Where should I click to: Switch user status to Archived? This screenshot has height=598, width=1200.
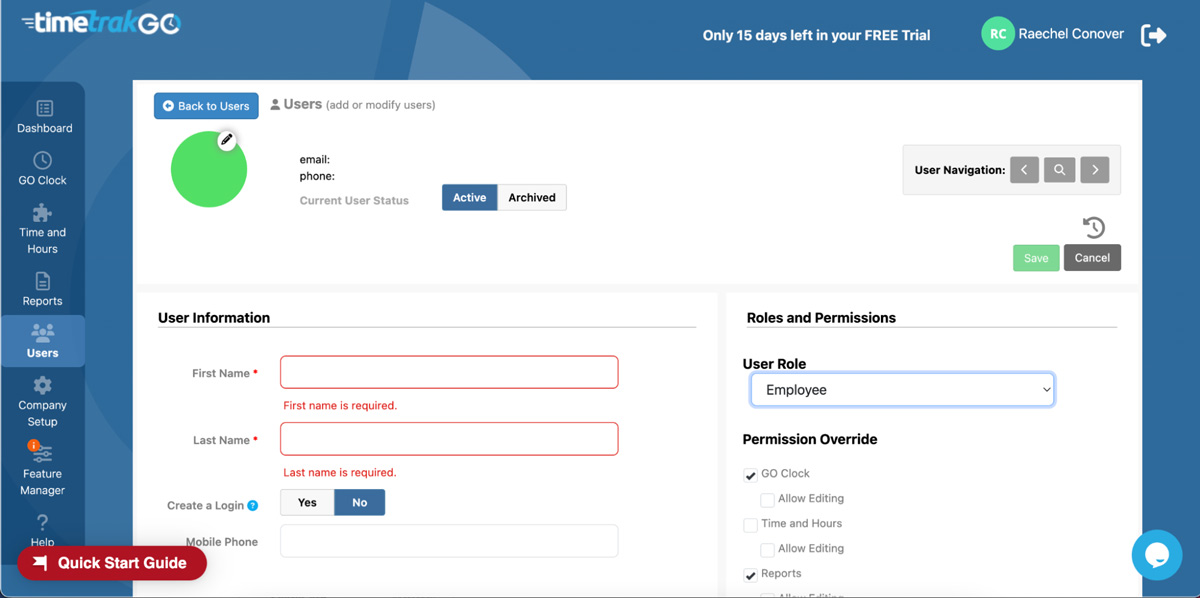tap(531, 197)
